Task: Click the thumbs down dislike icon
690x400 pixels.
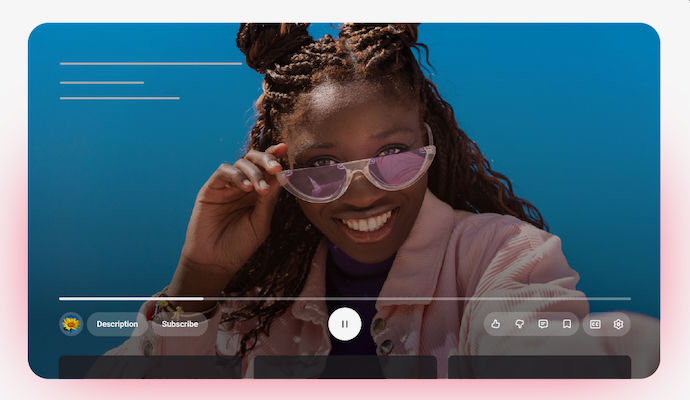Action: 519,324
